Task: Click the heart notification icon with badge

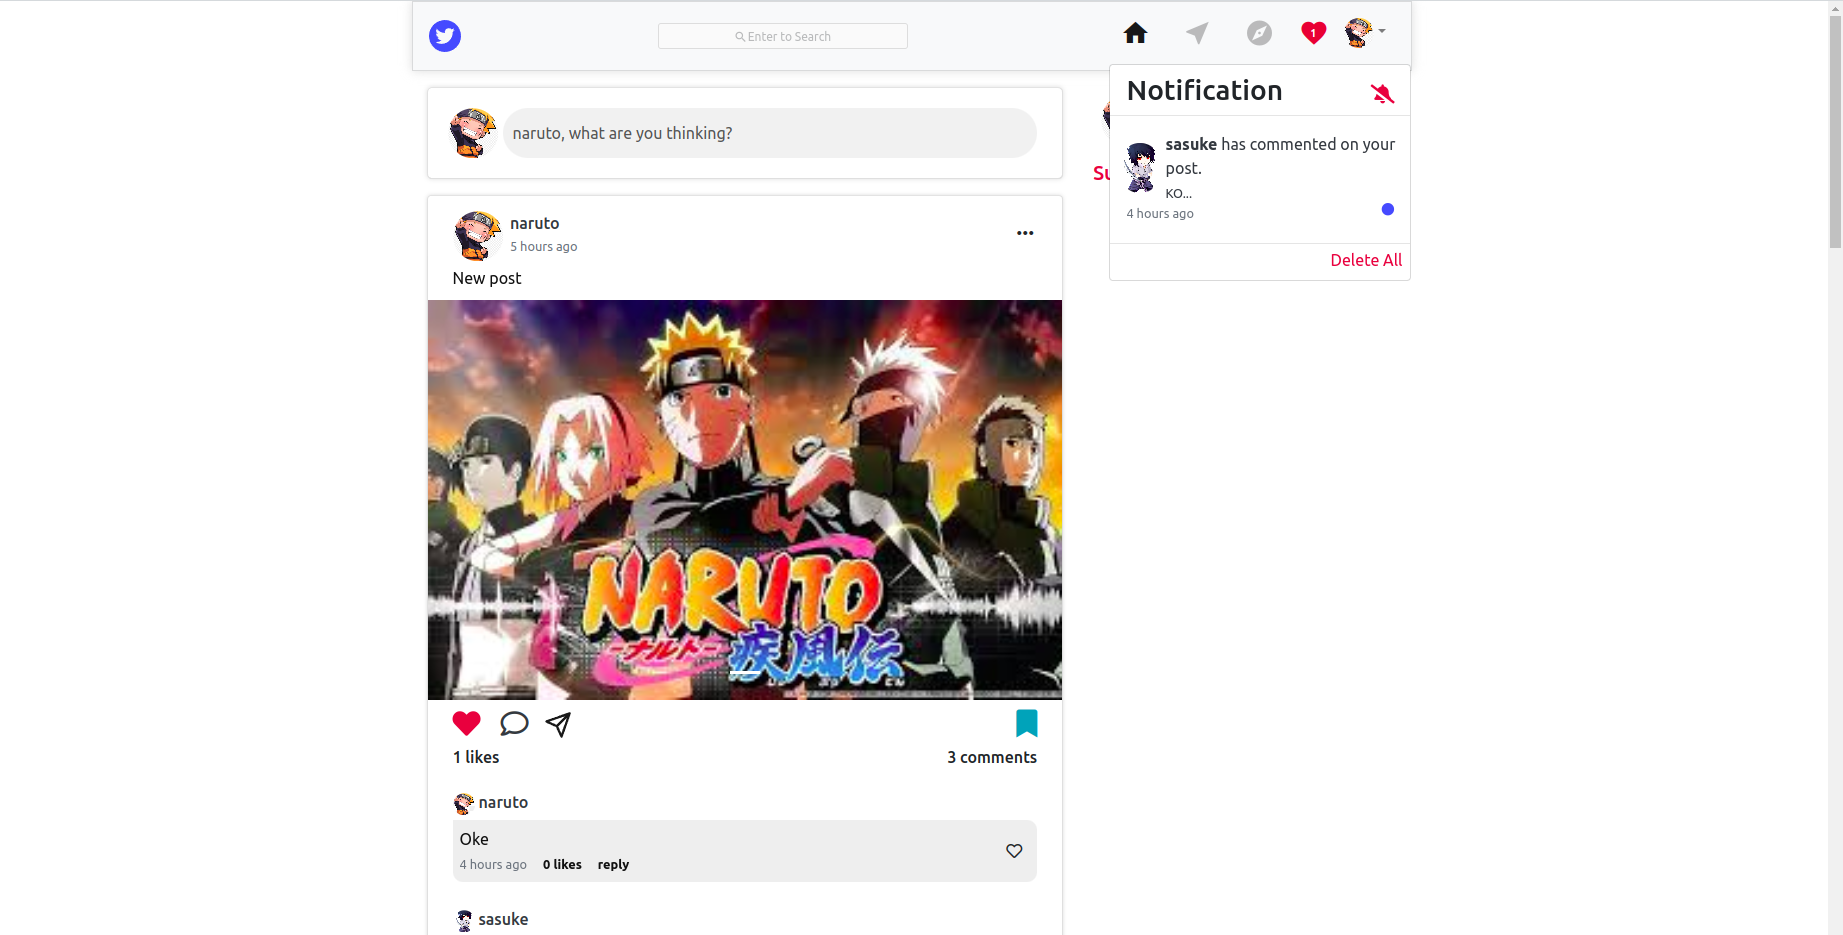Action: (x=1313, y=33)
